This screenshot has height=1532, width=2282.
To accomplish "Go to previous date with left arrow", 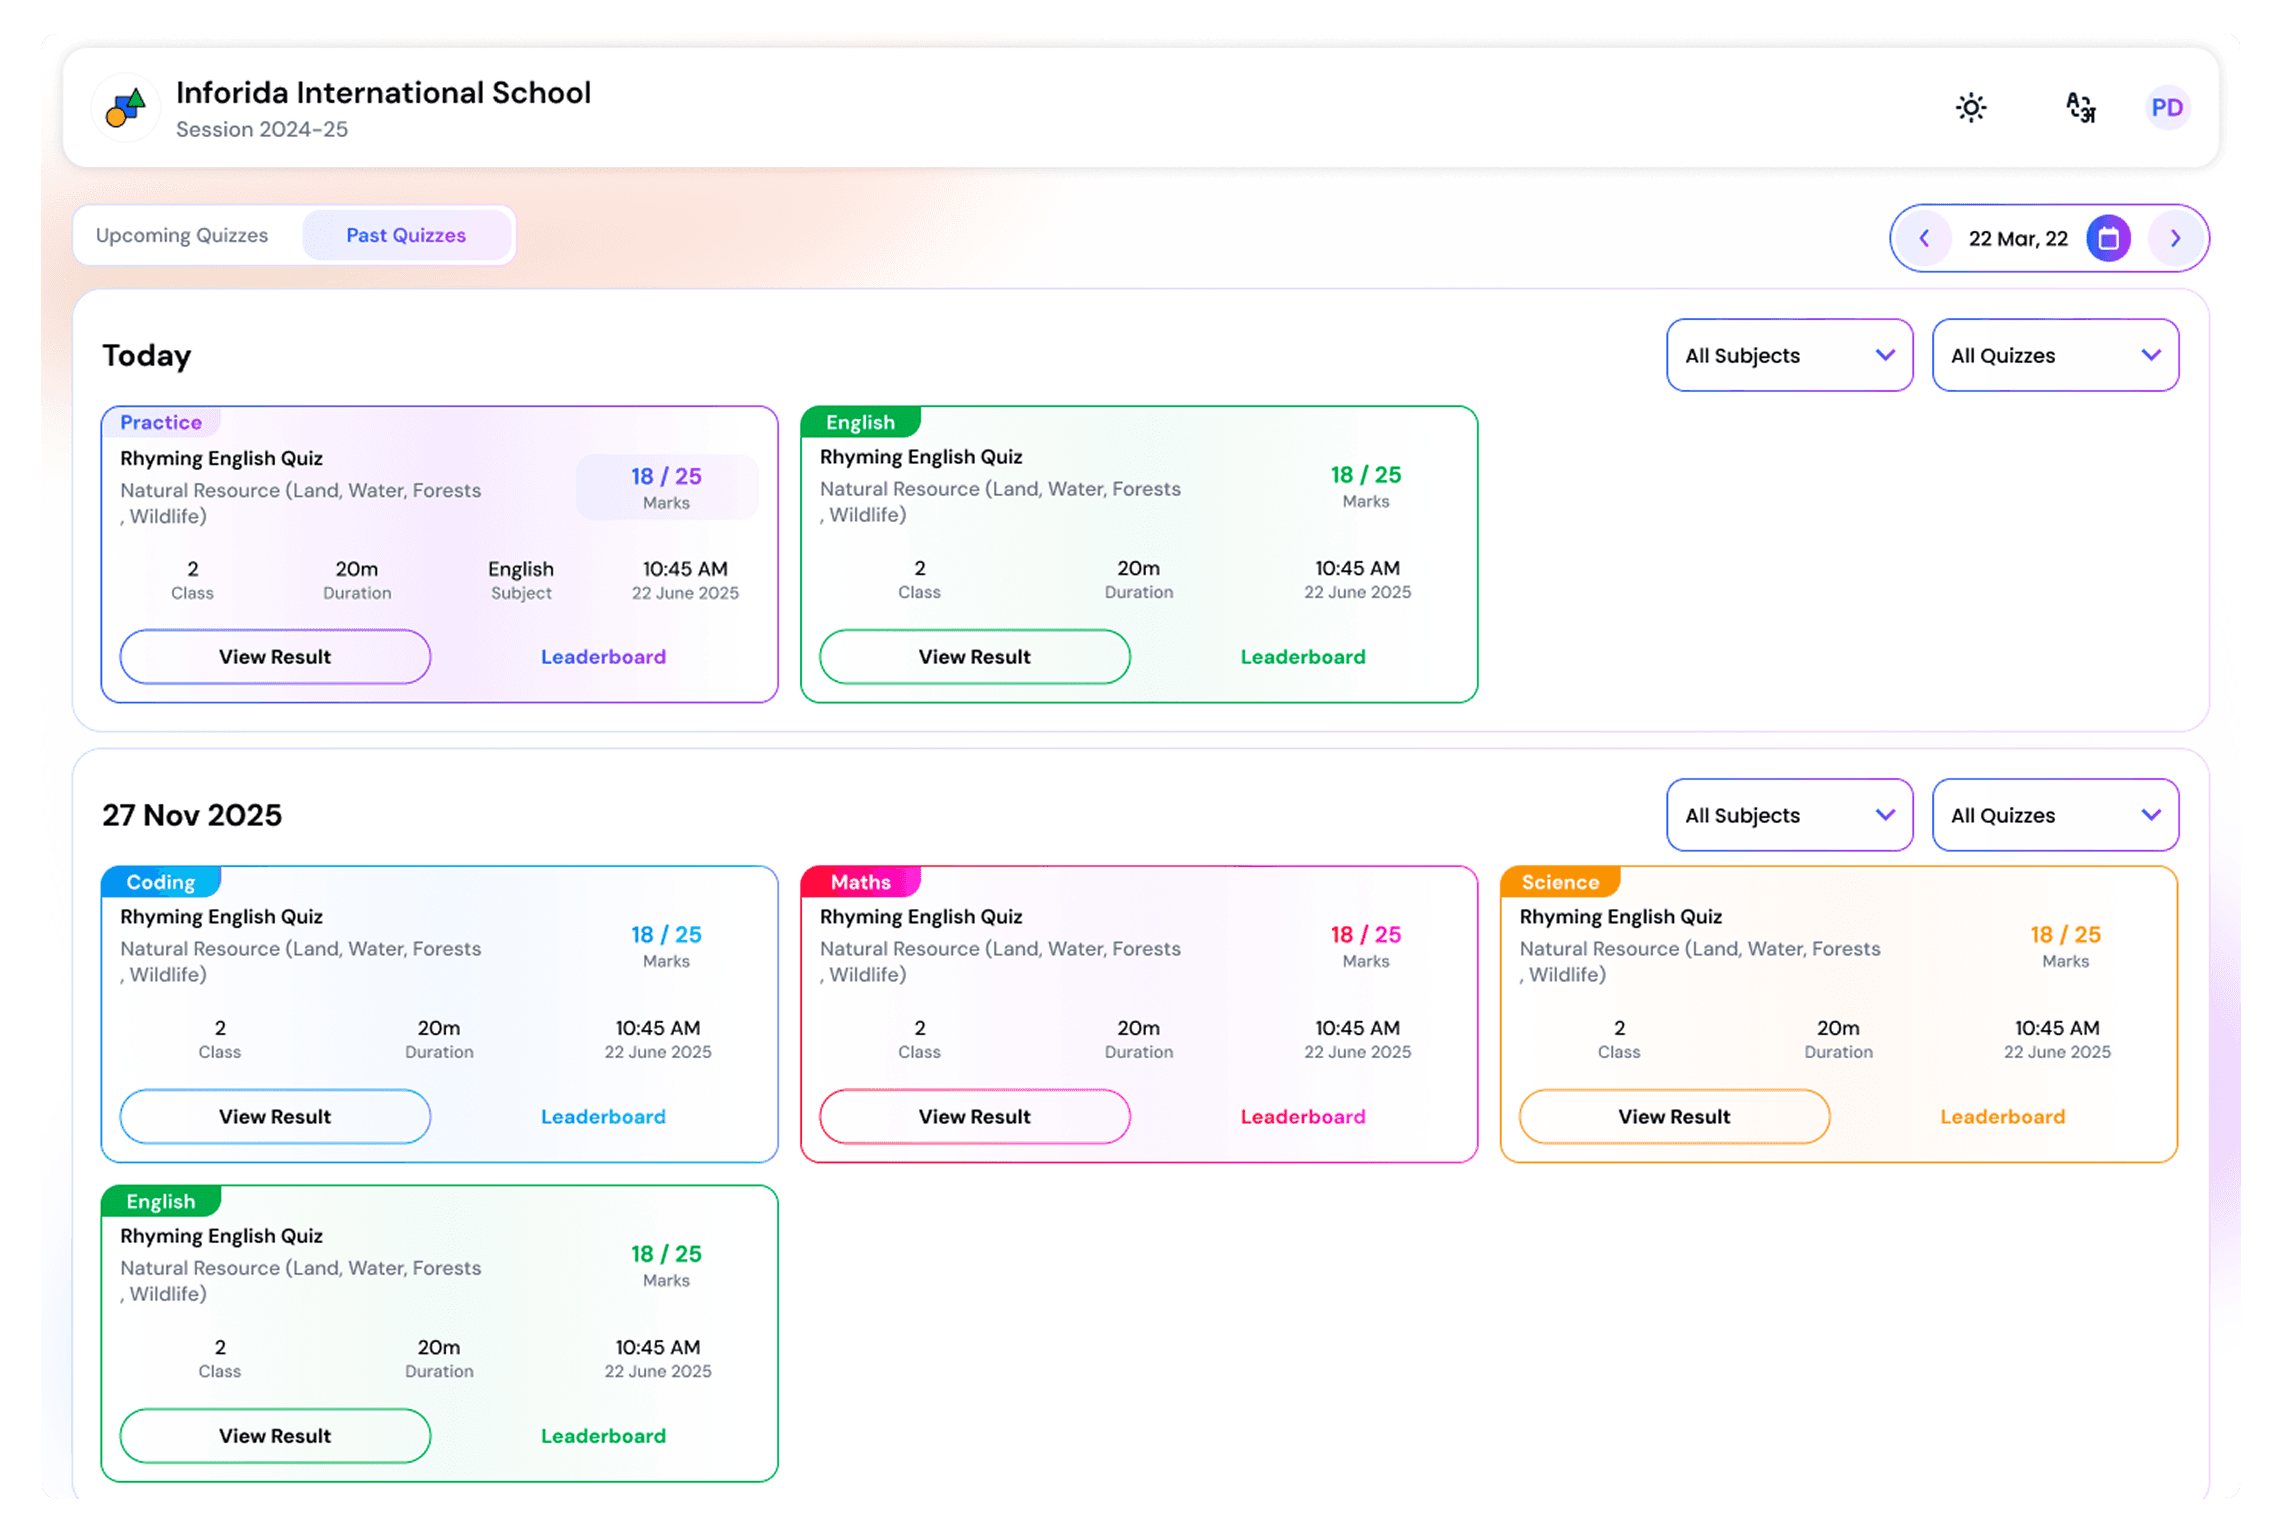I will (x=1924, y=239).
